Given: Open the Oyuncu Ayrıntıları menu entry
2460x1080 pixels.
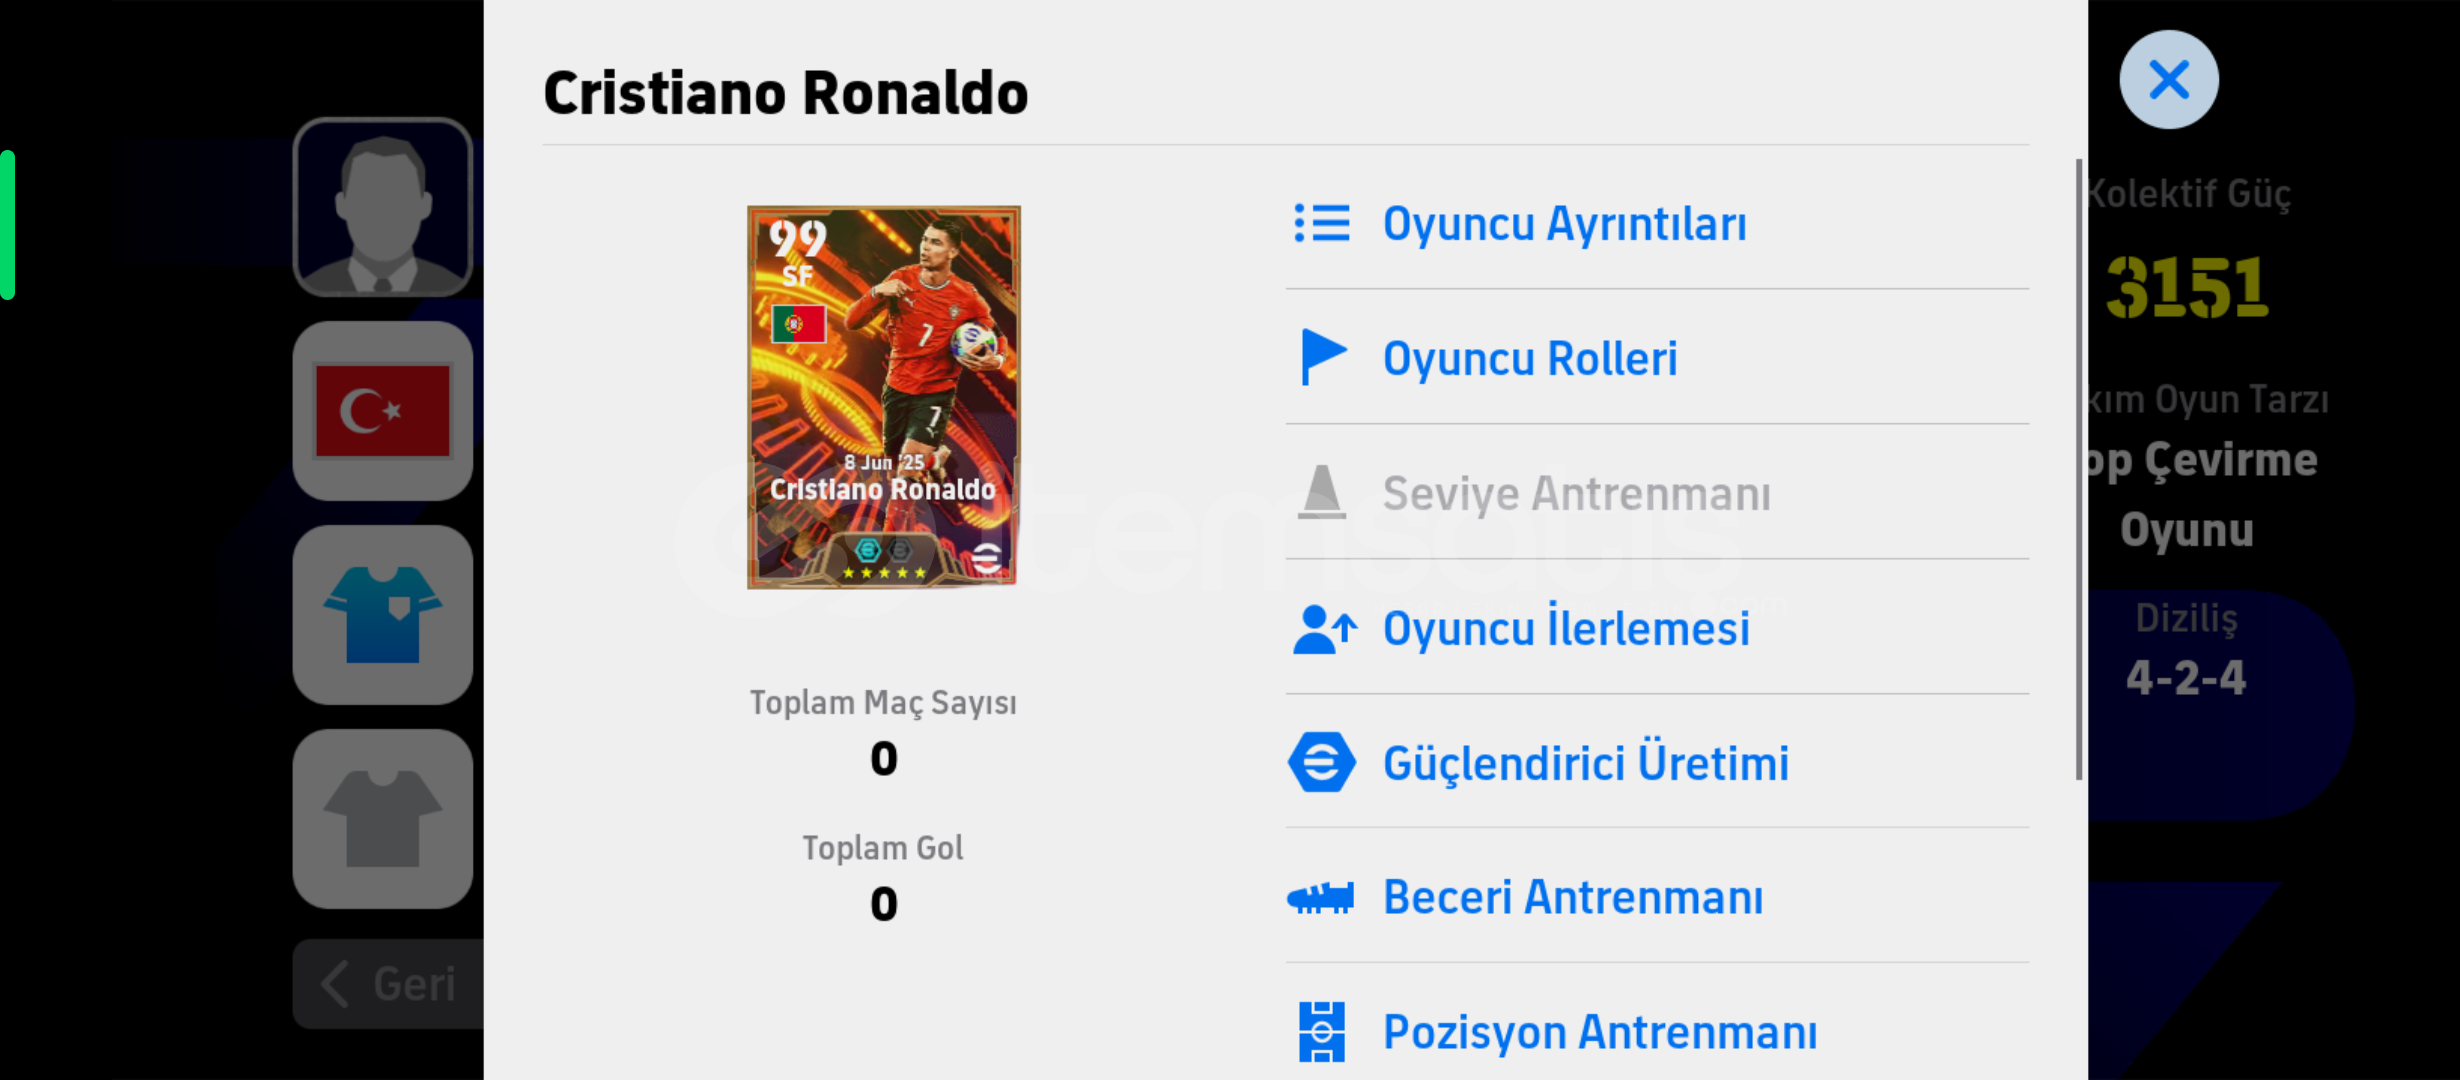Looking at the screenshot, I should click(x=1657, y=223).
